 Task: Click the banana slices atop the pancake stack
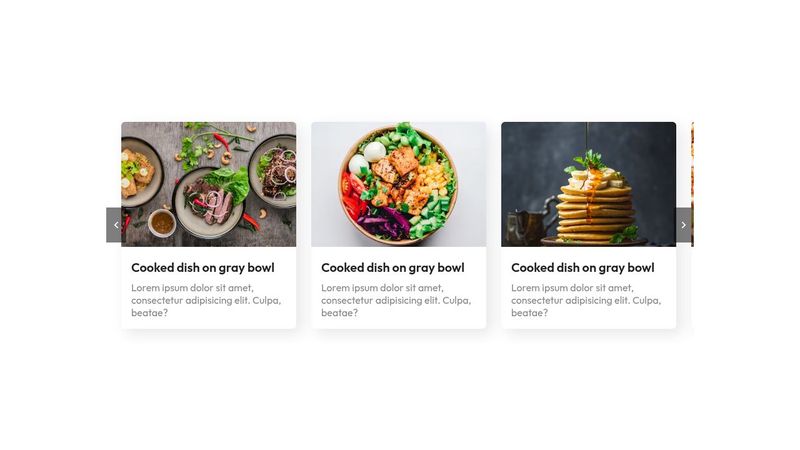point(597,179)
